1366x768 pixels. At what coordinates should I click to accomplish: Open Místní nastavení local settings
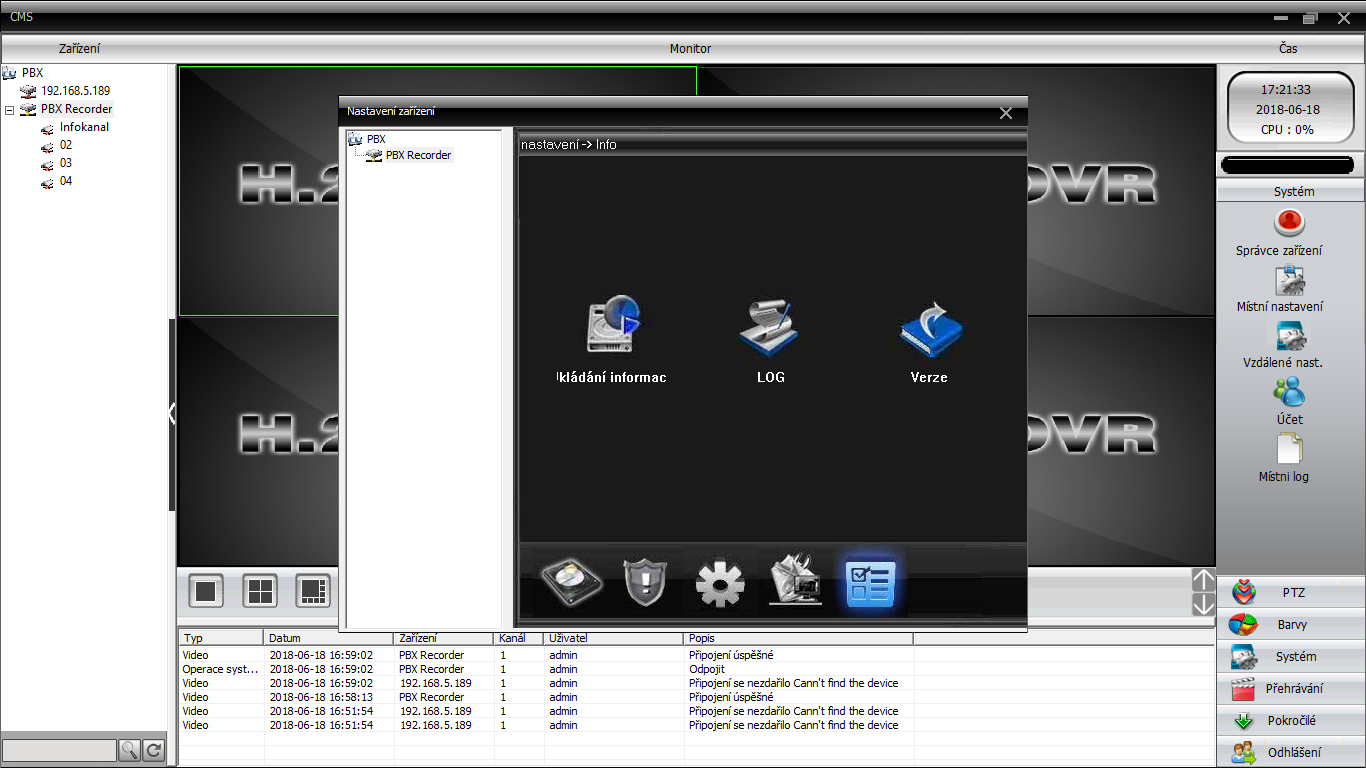pos(1290,280)
